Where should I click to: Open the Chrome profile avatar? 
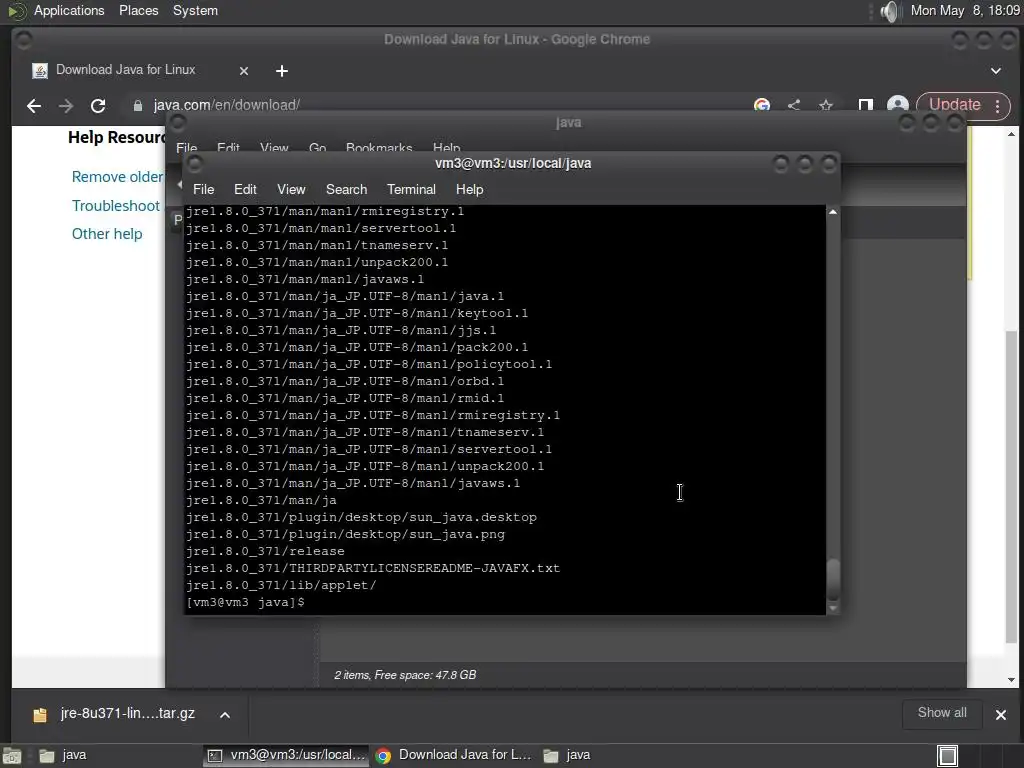tap(897, 105)
